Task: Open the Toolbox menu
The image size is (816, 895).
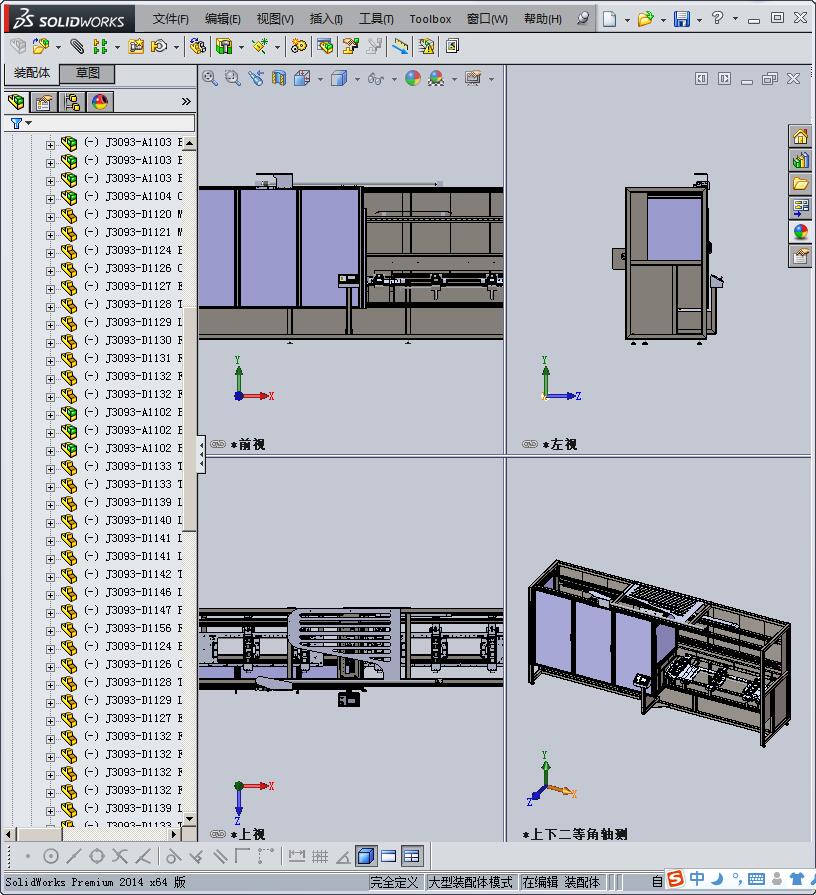Action: [x=430, y=19]
